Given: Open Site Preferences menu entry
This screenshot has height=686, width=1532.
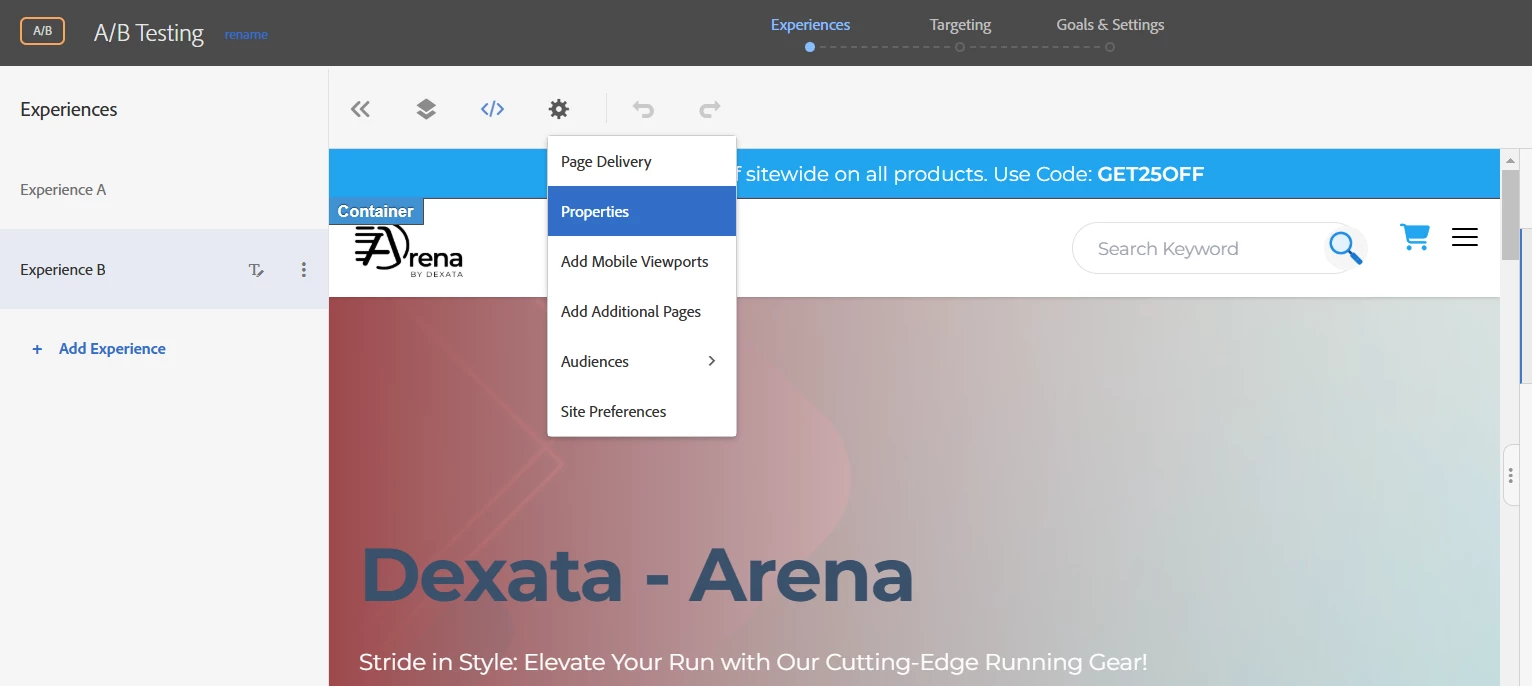Looking at the screenshot, I should [x=642, y=411].
